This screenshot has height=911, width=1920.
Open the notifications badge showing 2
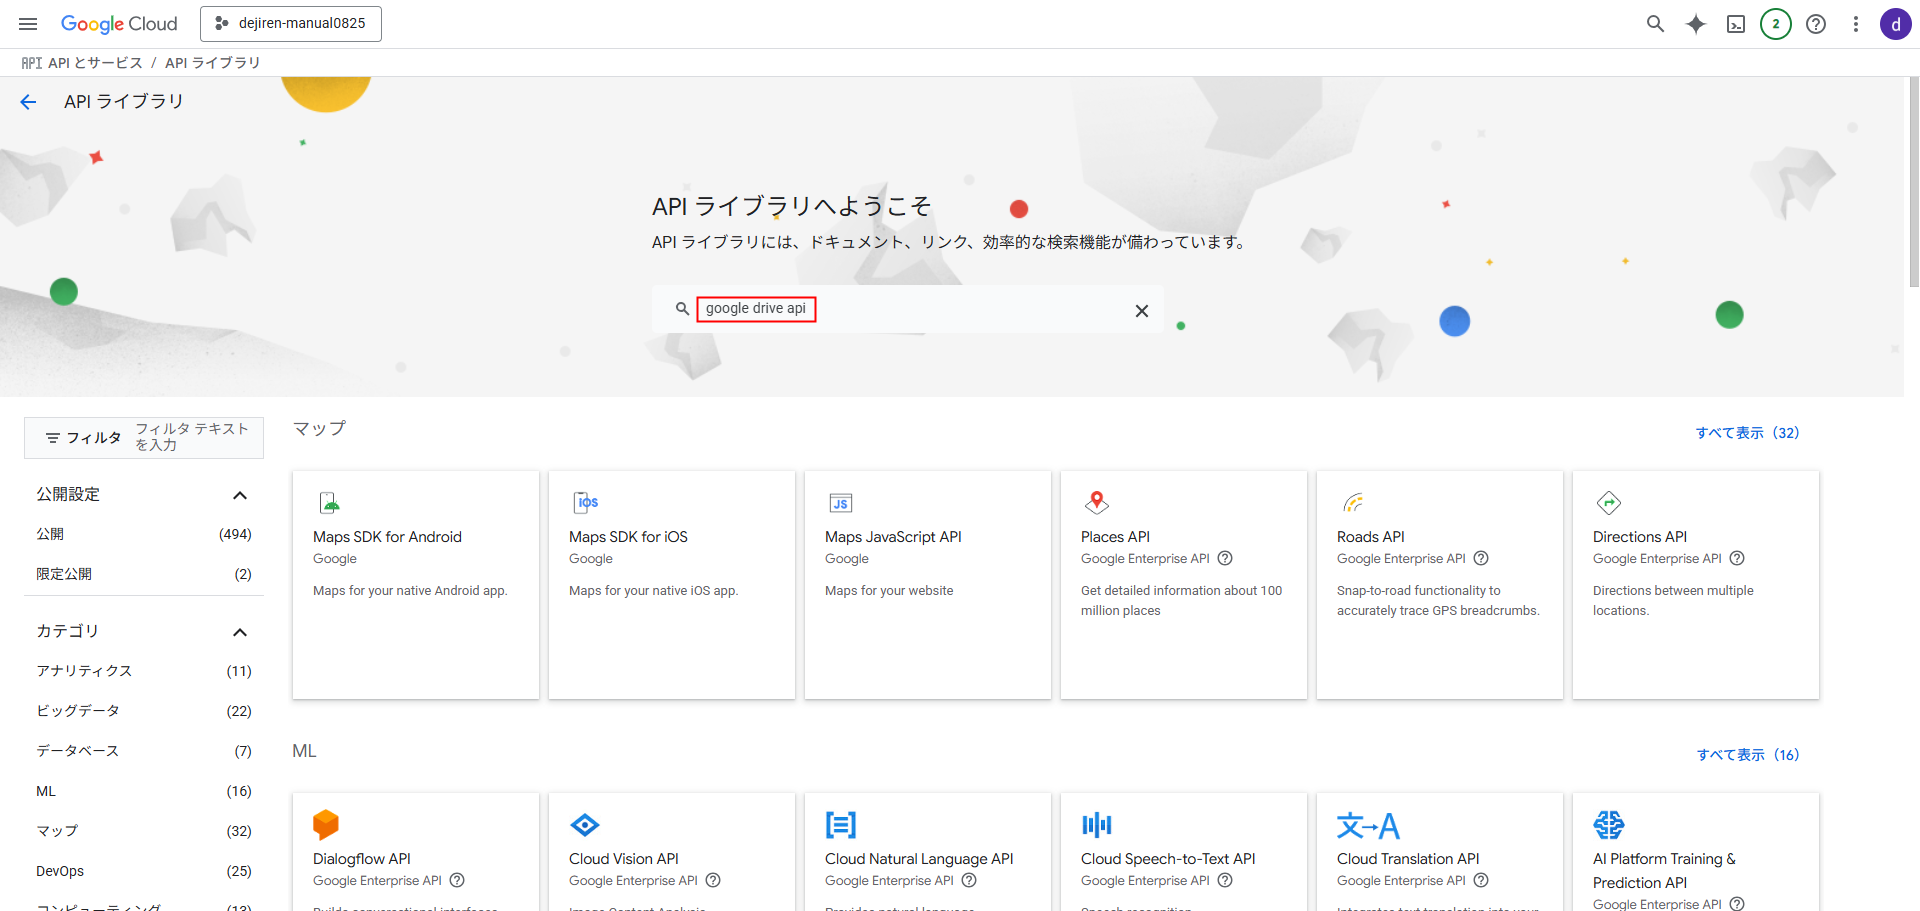pos(1776,24)
